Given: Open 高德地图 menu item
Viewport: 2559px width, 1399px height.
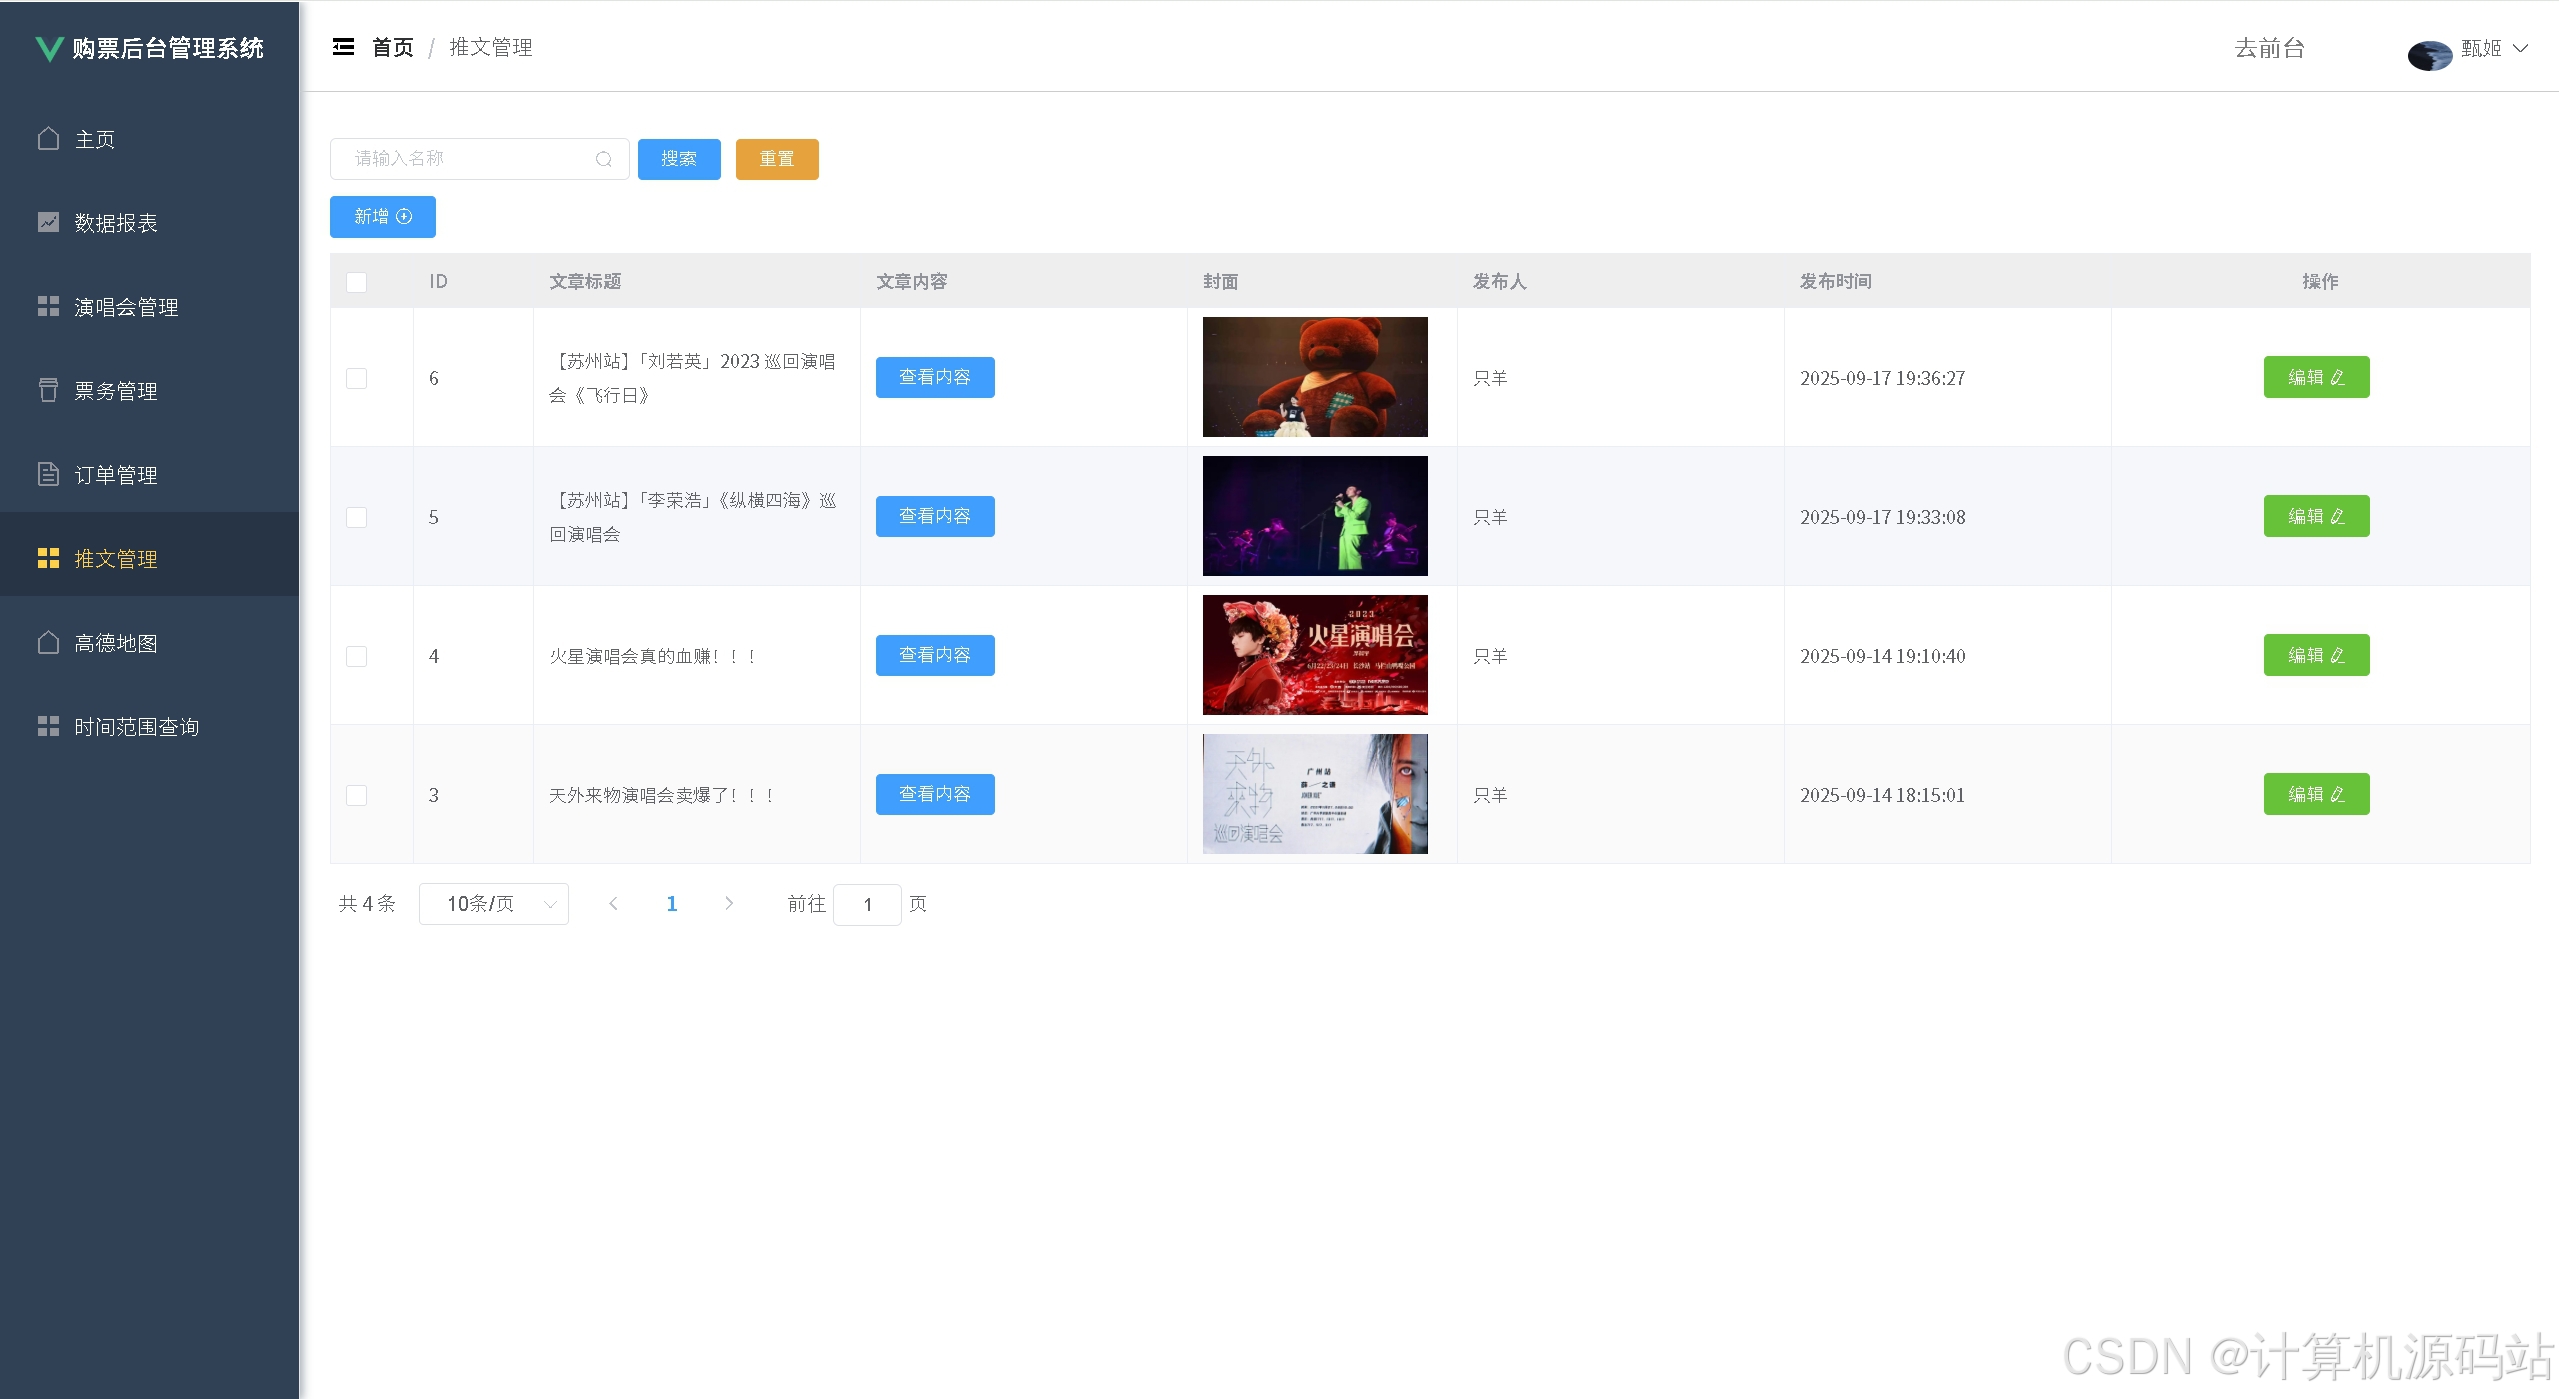Looking at the screenshot, I should [150, 643].
